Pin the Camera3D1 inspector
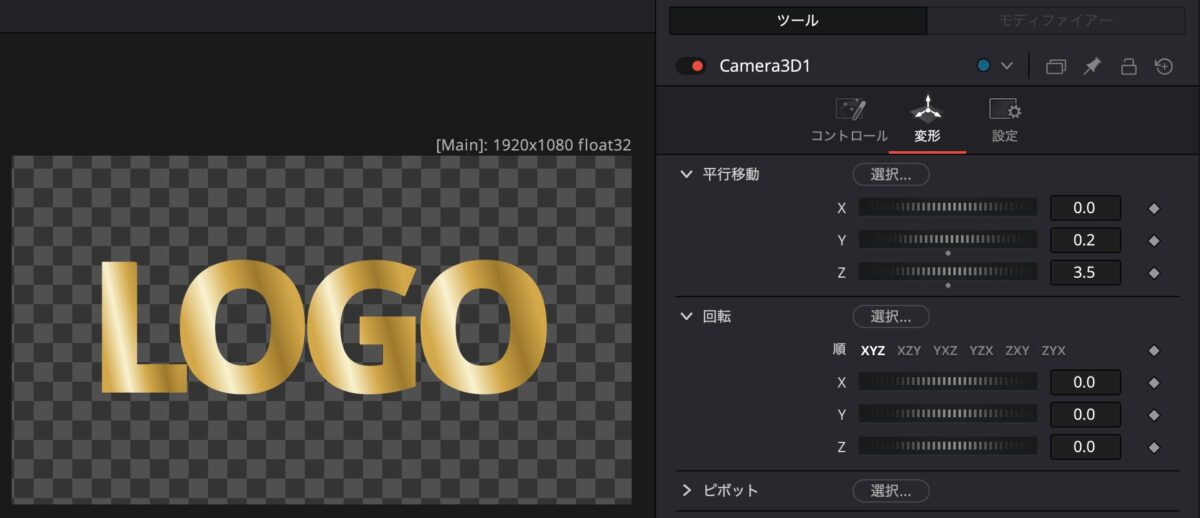This screenshot has width=1200, height=518. [x=1092, y=66]
